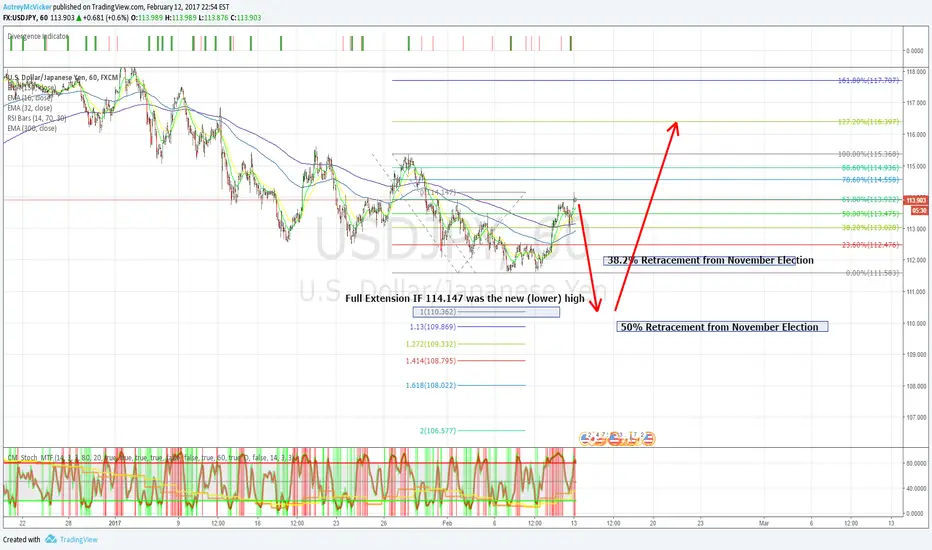Click 110.000 on the price axis

click(916, 323)
